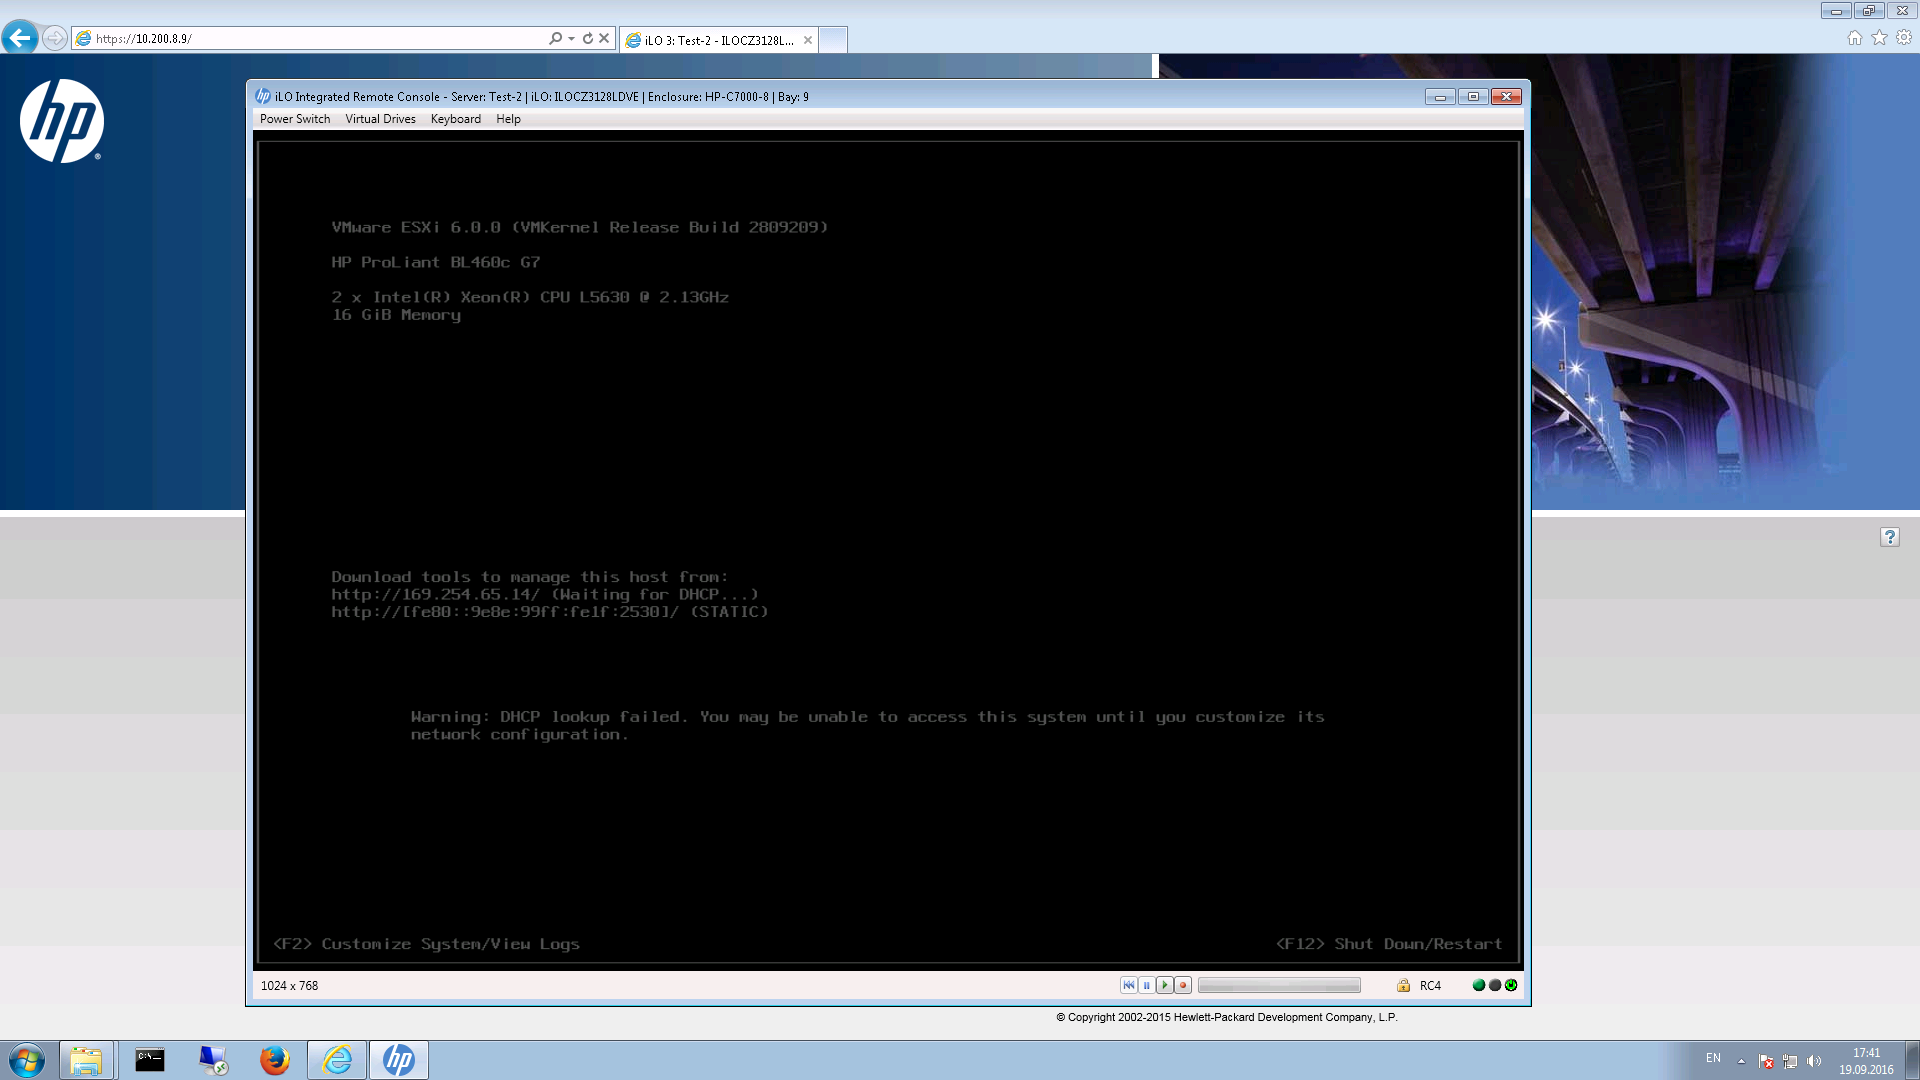Viewport: 1920px width, 1080px height.
Task: Show hidden tray icons
Action: pyautogui.click(x=1741, y=1061)
